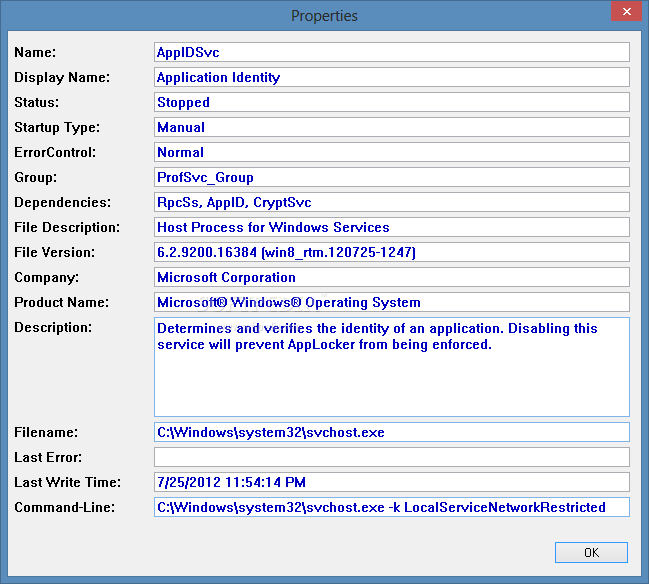
Task: Click the Name field showing AppIDSvc
Action: (392, 52)
